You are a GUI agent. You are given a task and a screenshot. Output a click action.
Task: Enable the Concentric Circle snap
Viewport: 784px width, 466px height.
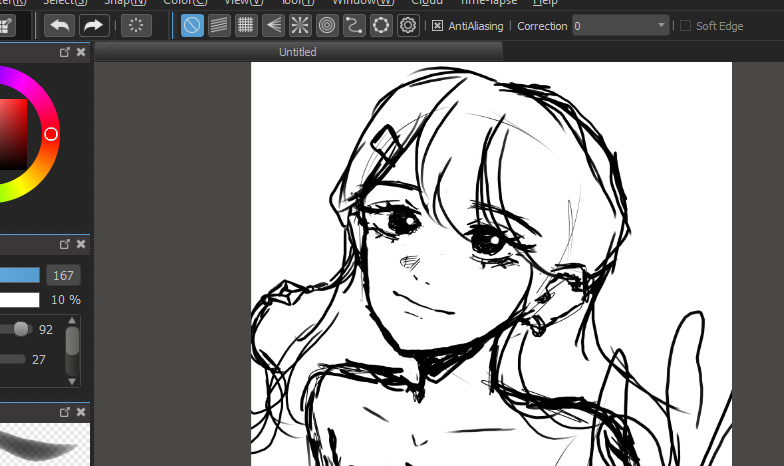[x=327, y=26]
